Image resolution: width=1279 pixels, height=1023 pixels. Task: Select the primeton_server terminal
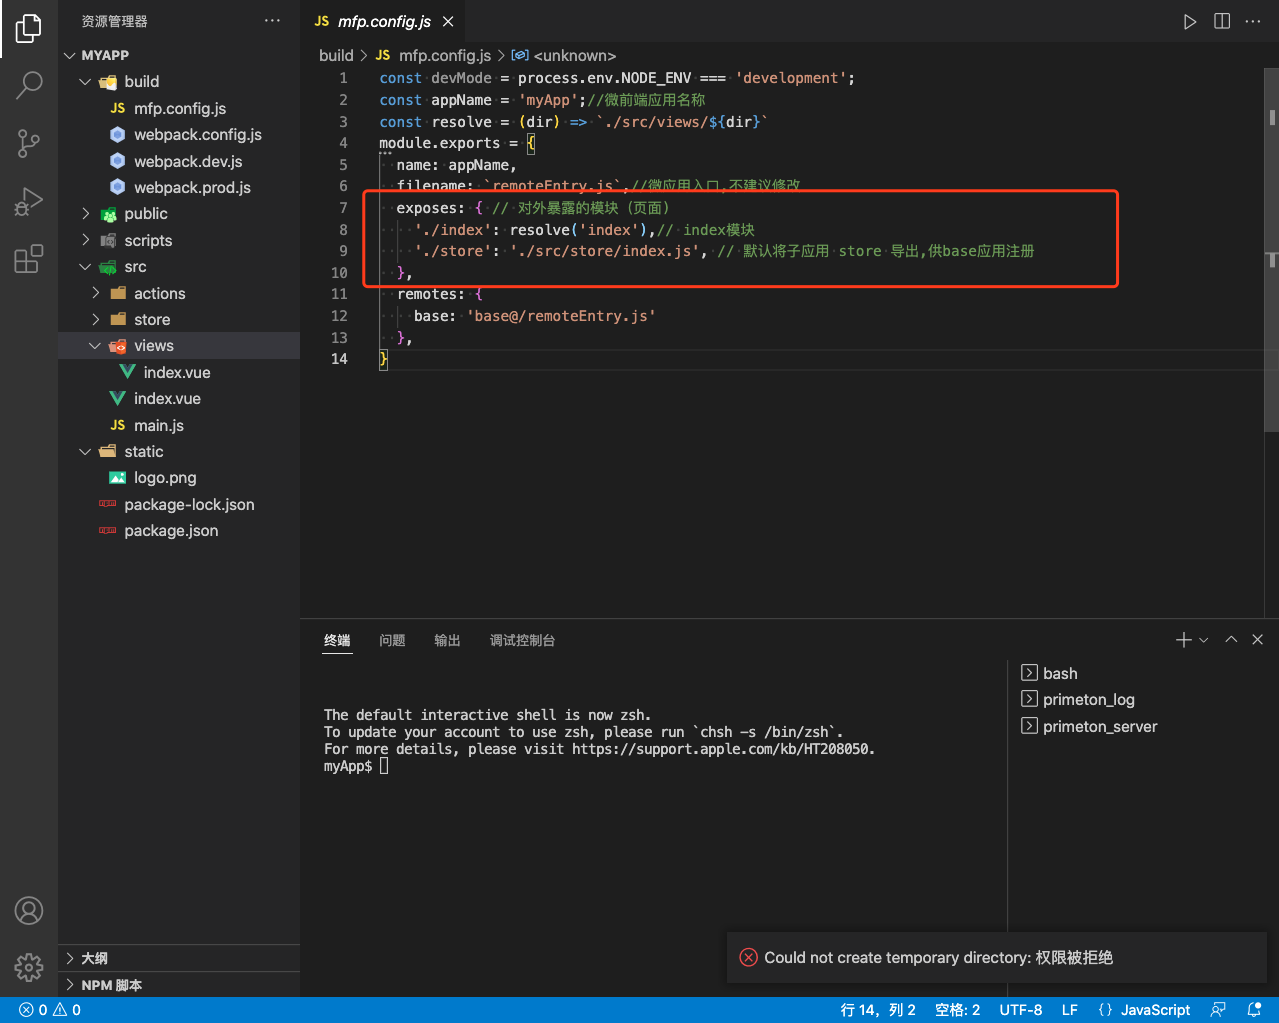1099,727
